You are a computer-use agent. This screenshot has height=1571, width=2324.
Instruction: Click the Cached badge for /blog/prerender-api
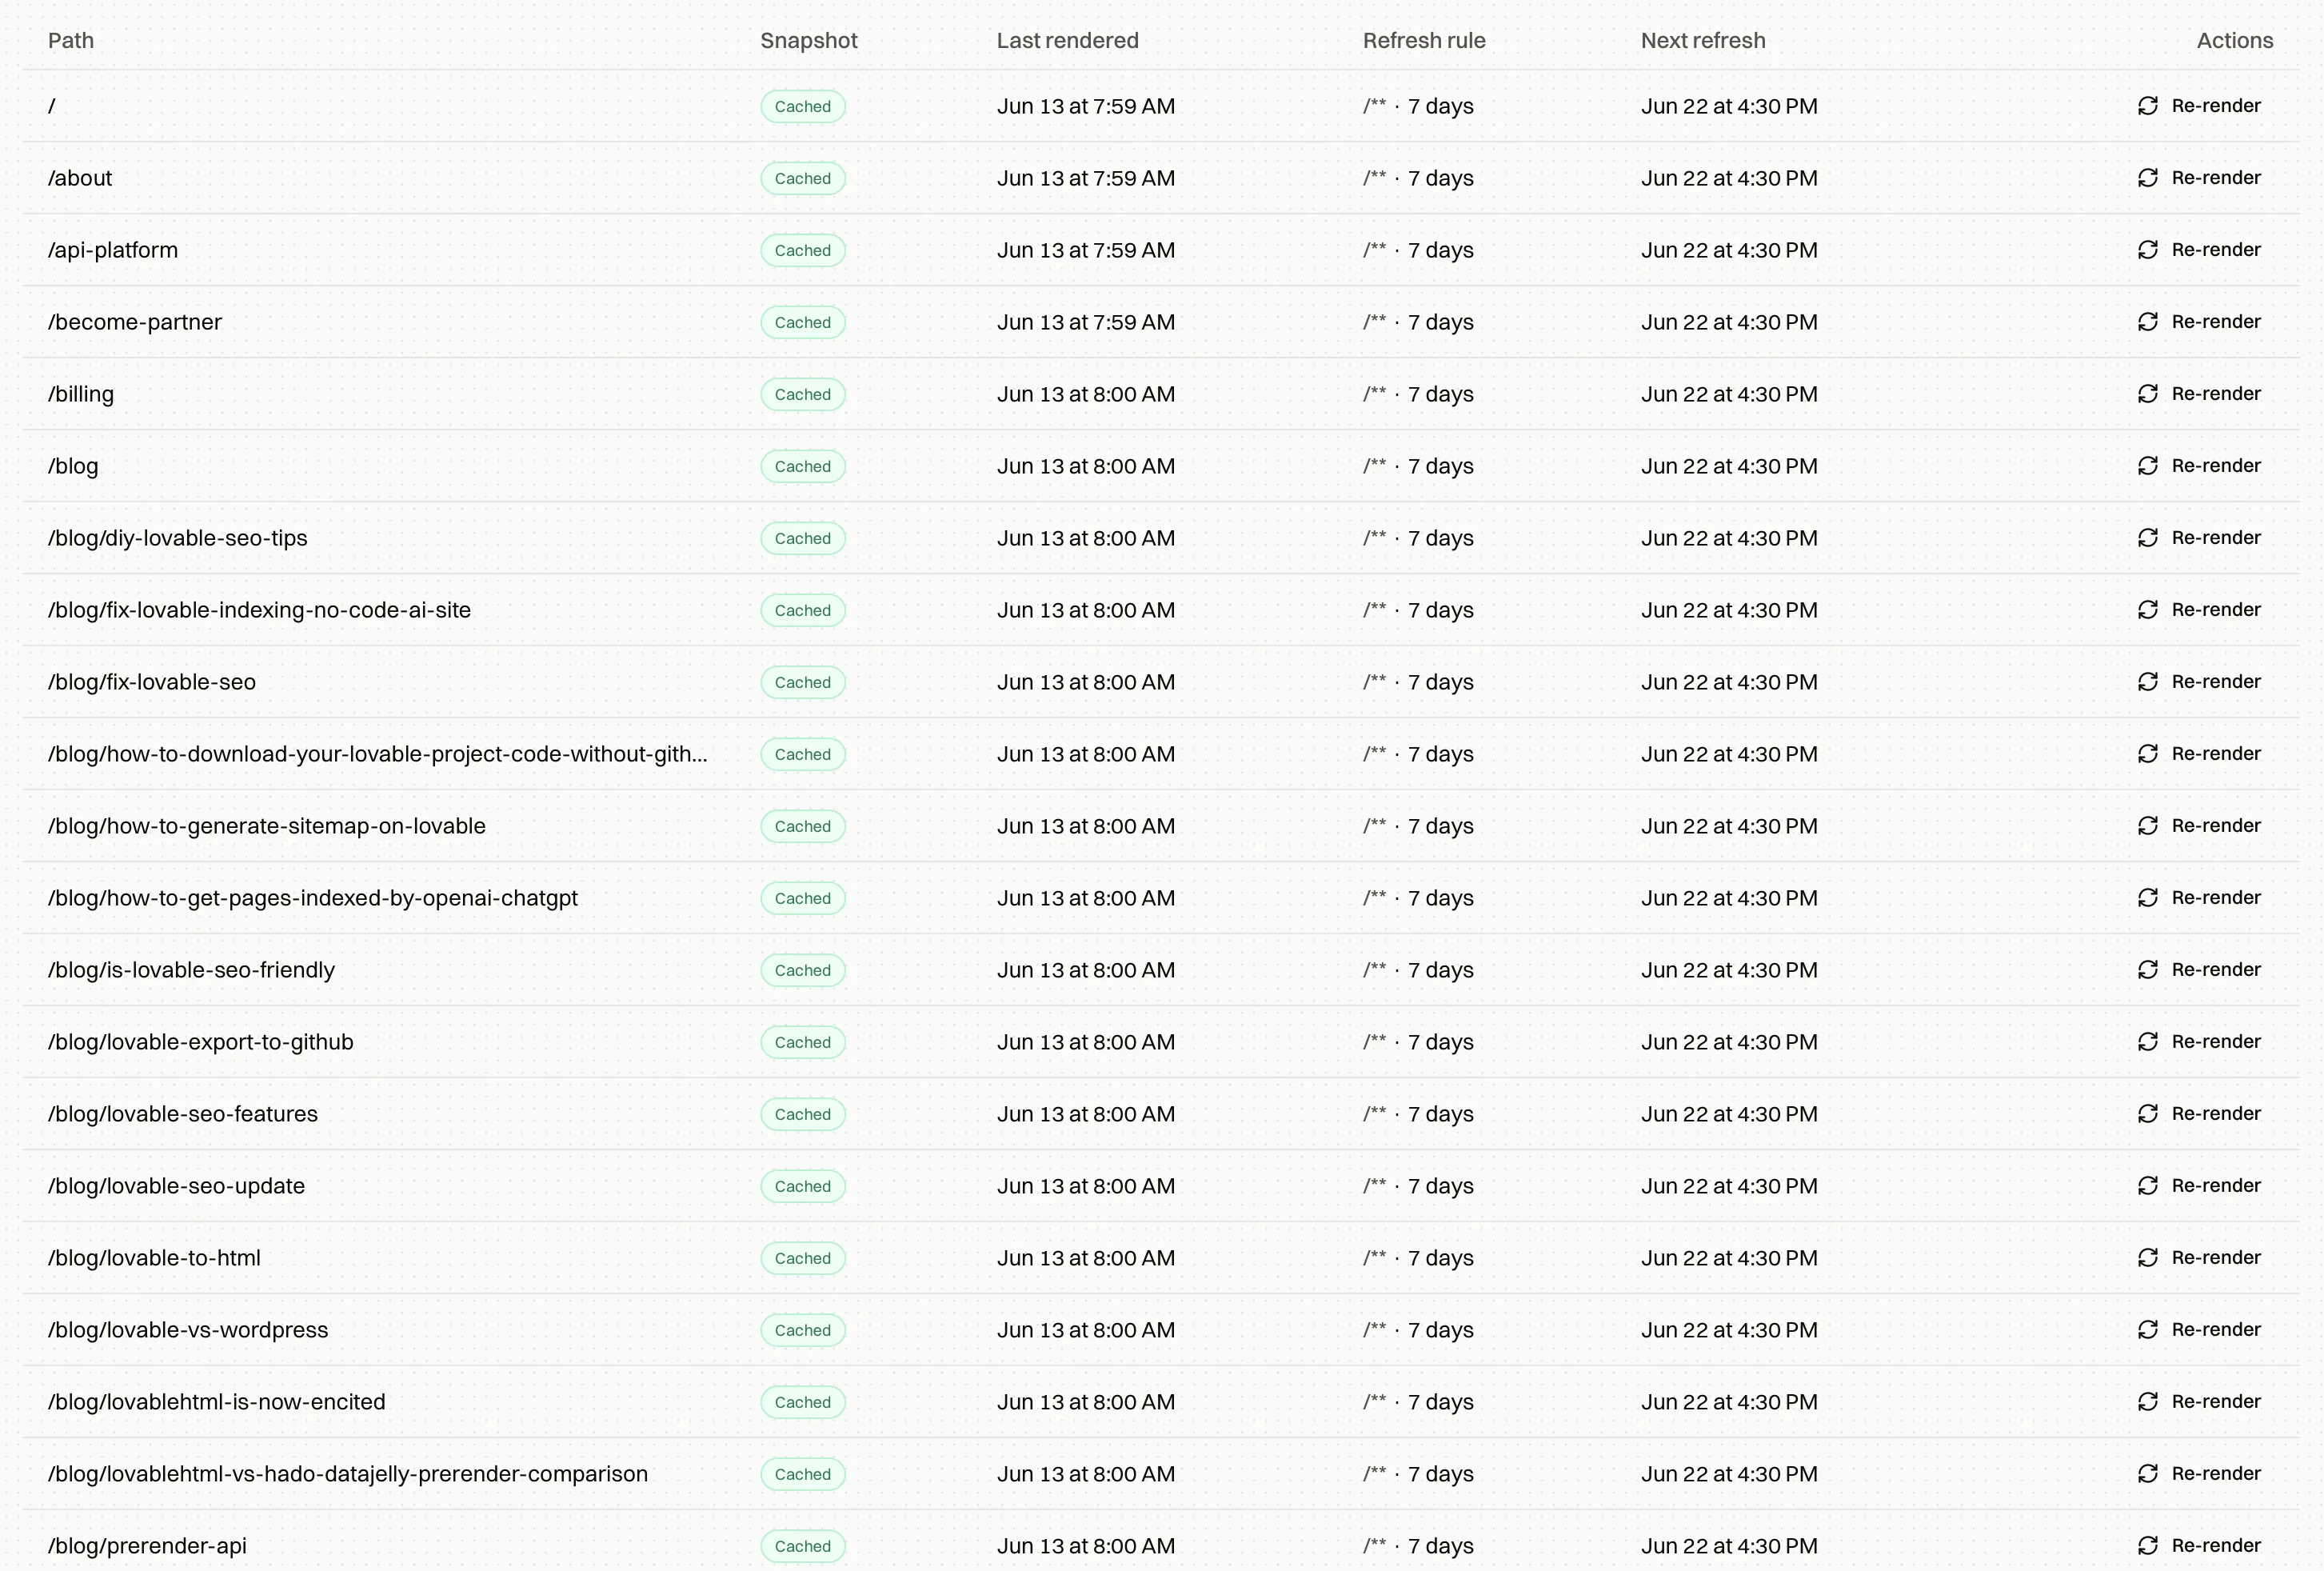click(x=803, y=1547)
